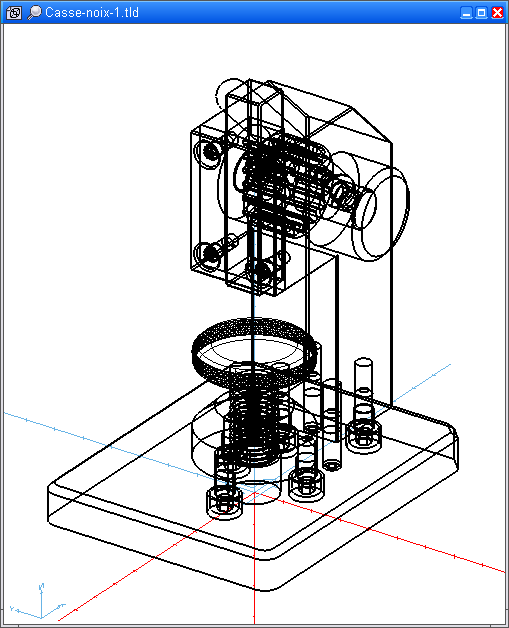Maximize the Casse-noix-1.tld window
509x628 pixels.
pos(481,13)
